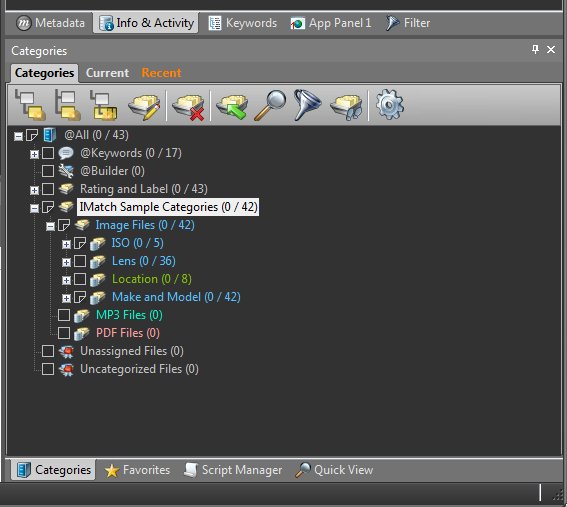Image resolution: width=567 pixels, height=507 pixels.
Task: Click the funnel filter icon in toolbar
Action: tap(307, 105)
